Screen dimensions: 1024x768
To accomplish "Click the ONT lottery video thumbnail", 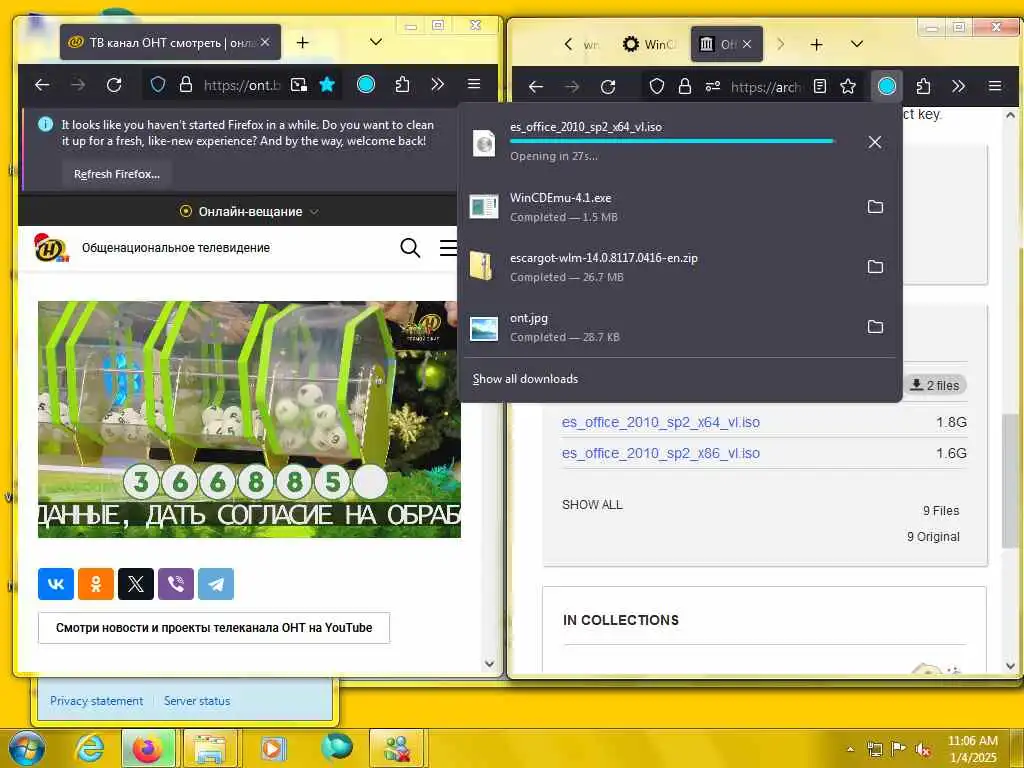I will pos(249,419).
